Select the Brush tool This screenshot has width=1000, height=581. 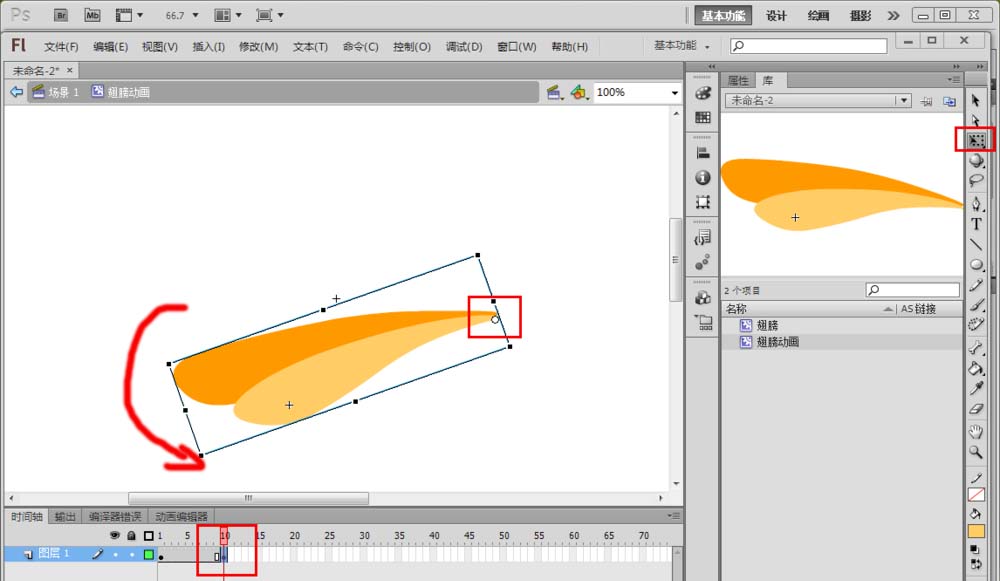(x=976, y=305)
